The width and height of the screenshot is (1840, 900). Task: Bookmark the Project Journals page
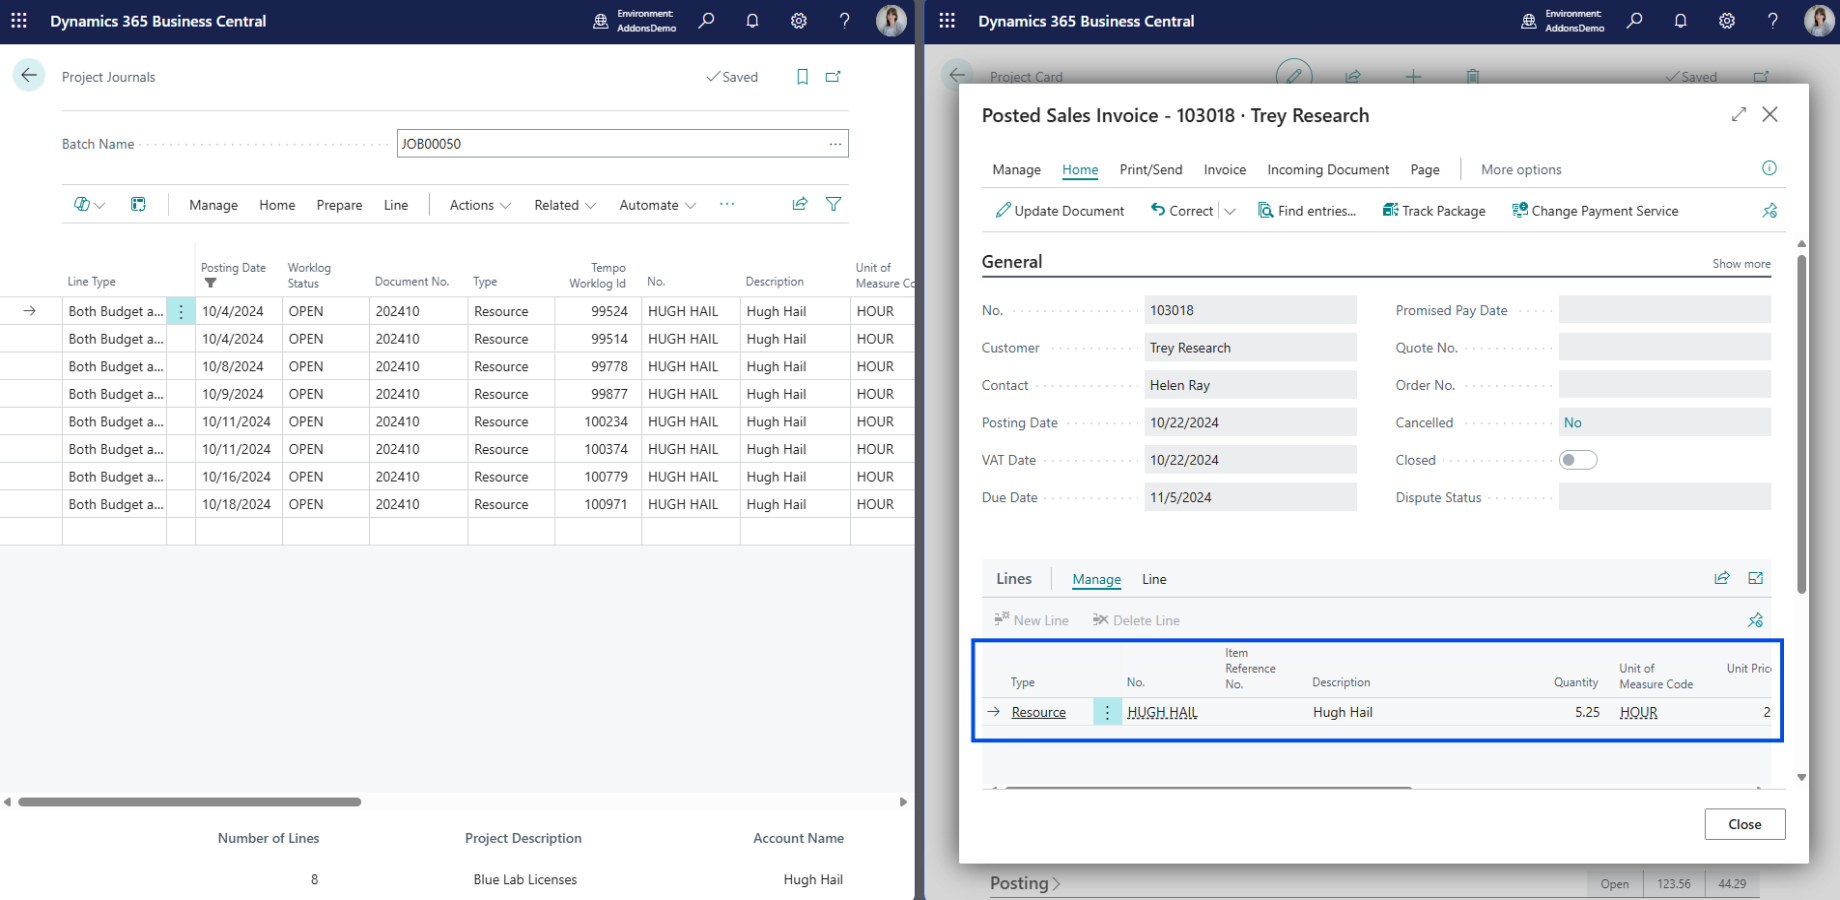tap(802, 77)
